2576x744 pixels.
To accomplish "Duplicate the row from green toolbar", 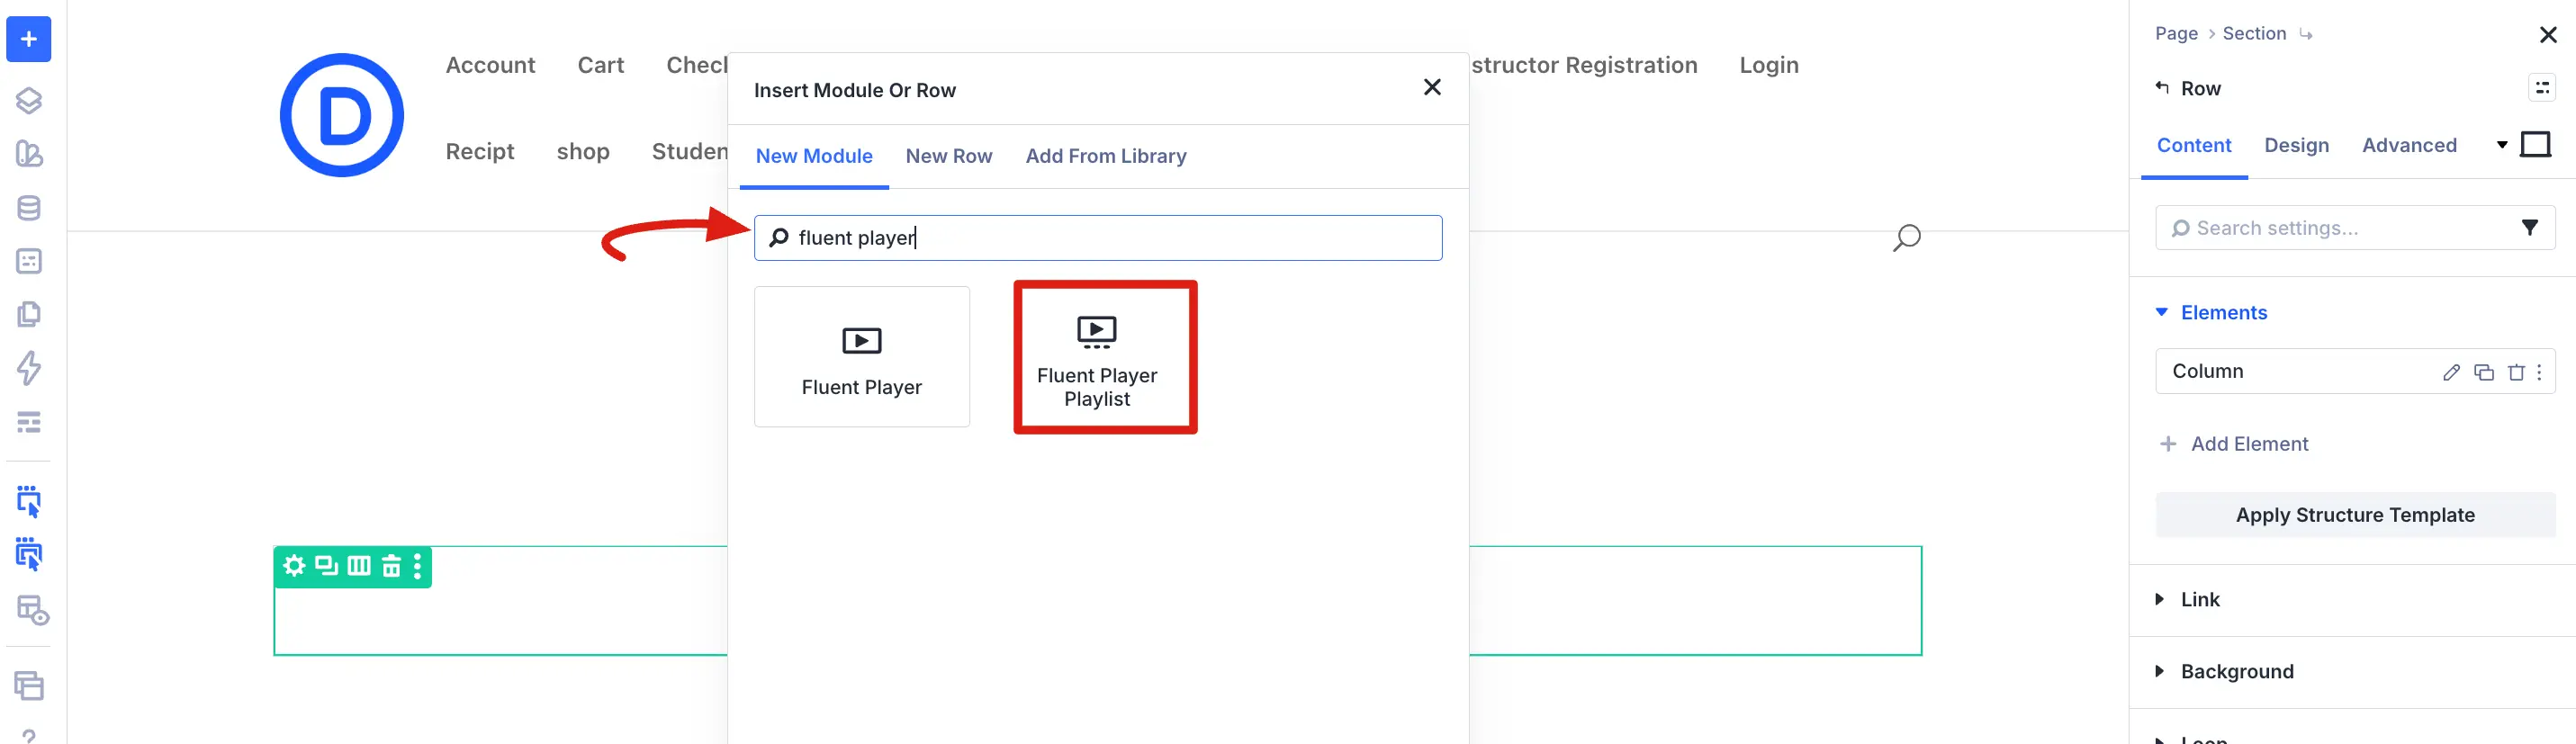I will (x=326, y=566).
